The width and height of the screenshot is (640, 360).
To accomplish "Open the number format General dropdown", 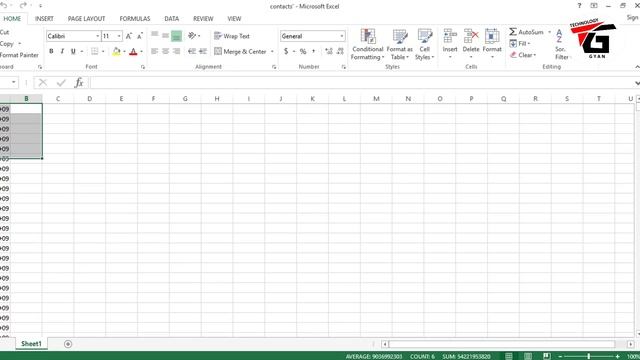I will pos(342,36).
